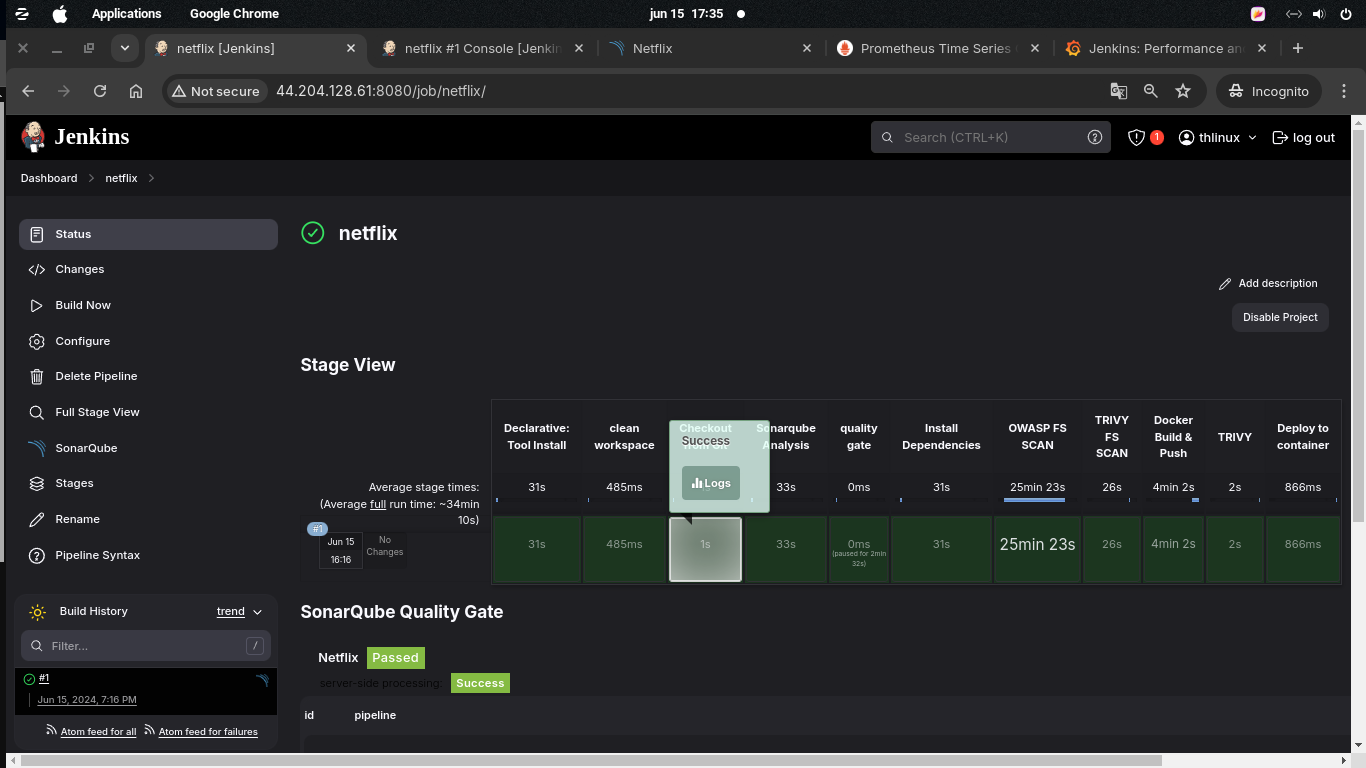
Task: Click the netflix breadcrumb
Action: pos(121,178)
